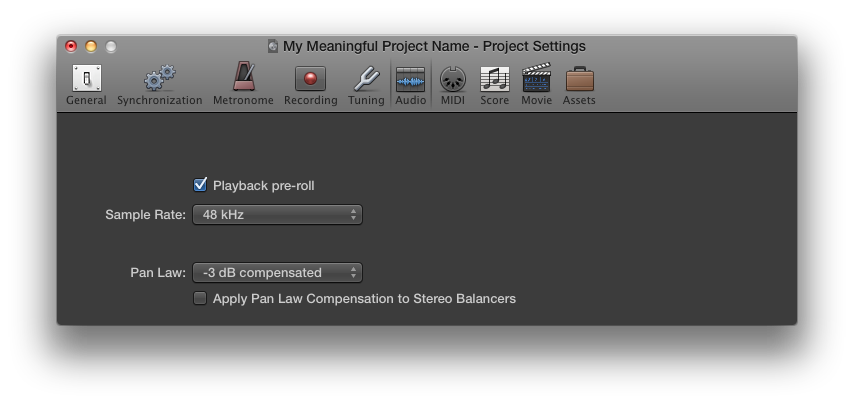Screen dimensions: 854x404
Task: Click the Playback pre-roll text label
Action: [x=264, y=186]
